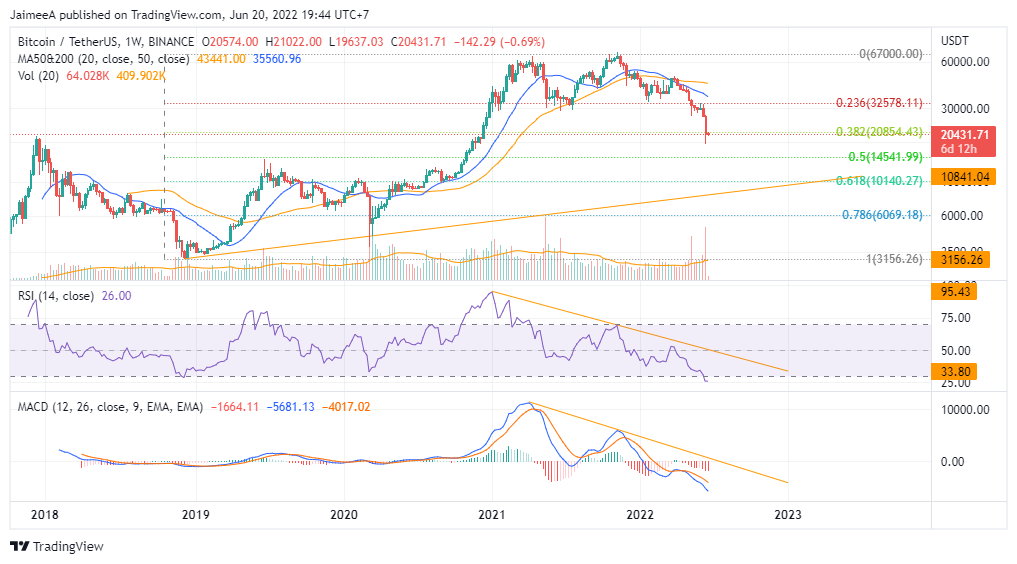This screenshot has height=564, width=1017.
Task: Click the orange 10841.04 price label
Action: [x=963, y=176]
